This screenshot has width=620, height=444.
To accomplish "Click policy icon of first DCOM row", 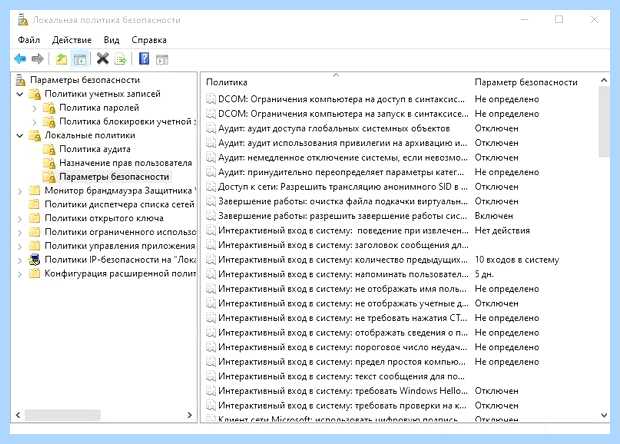I will (211, 99).
